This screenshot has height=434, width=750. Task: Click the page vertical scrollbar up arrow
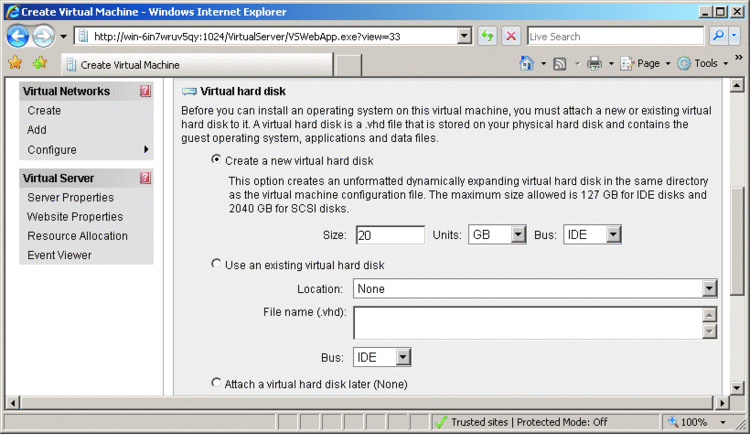[x=737, y=86]
